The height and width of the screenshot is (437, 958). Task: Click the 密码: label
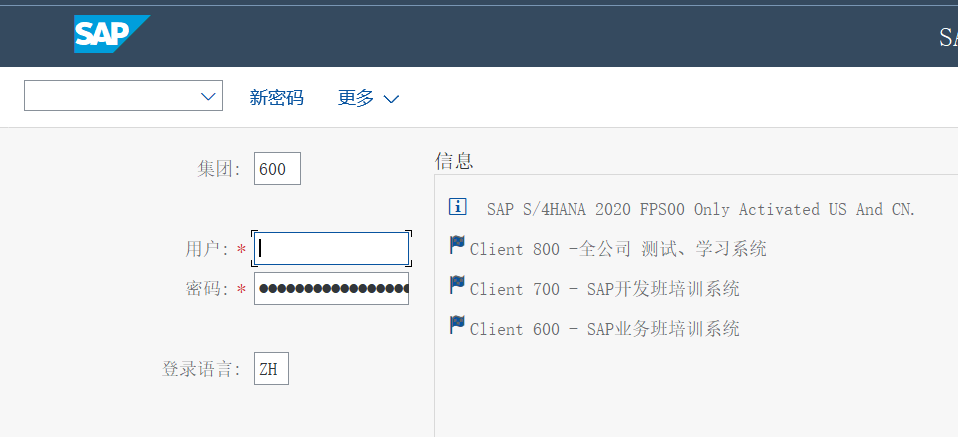pos(208,289)
